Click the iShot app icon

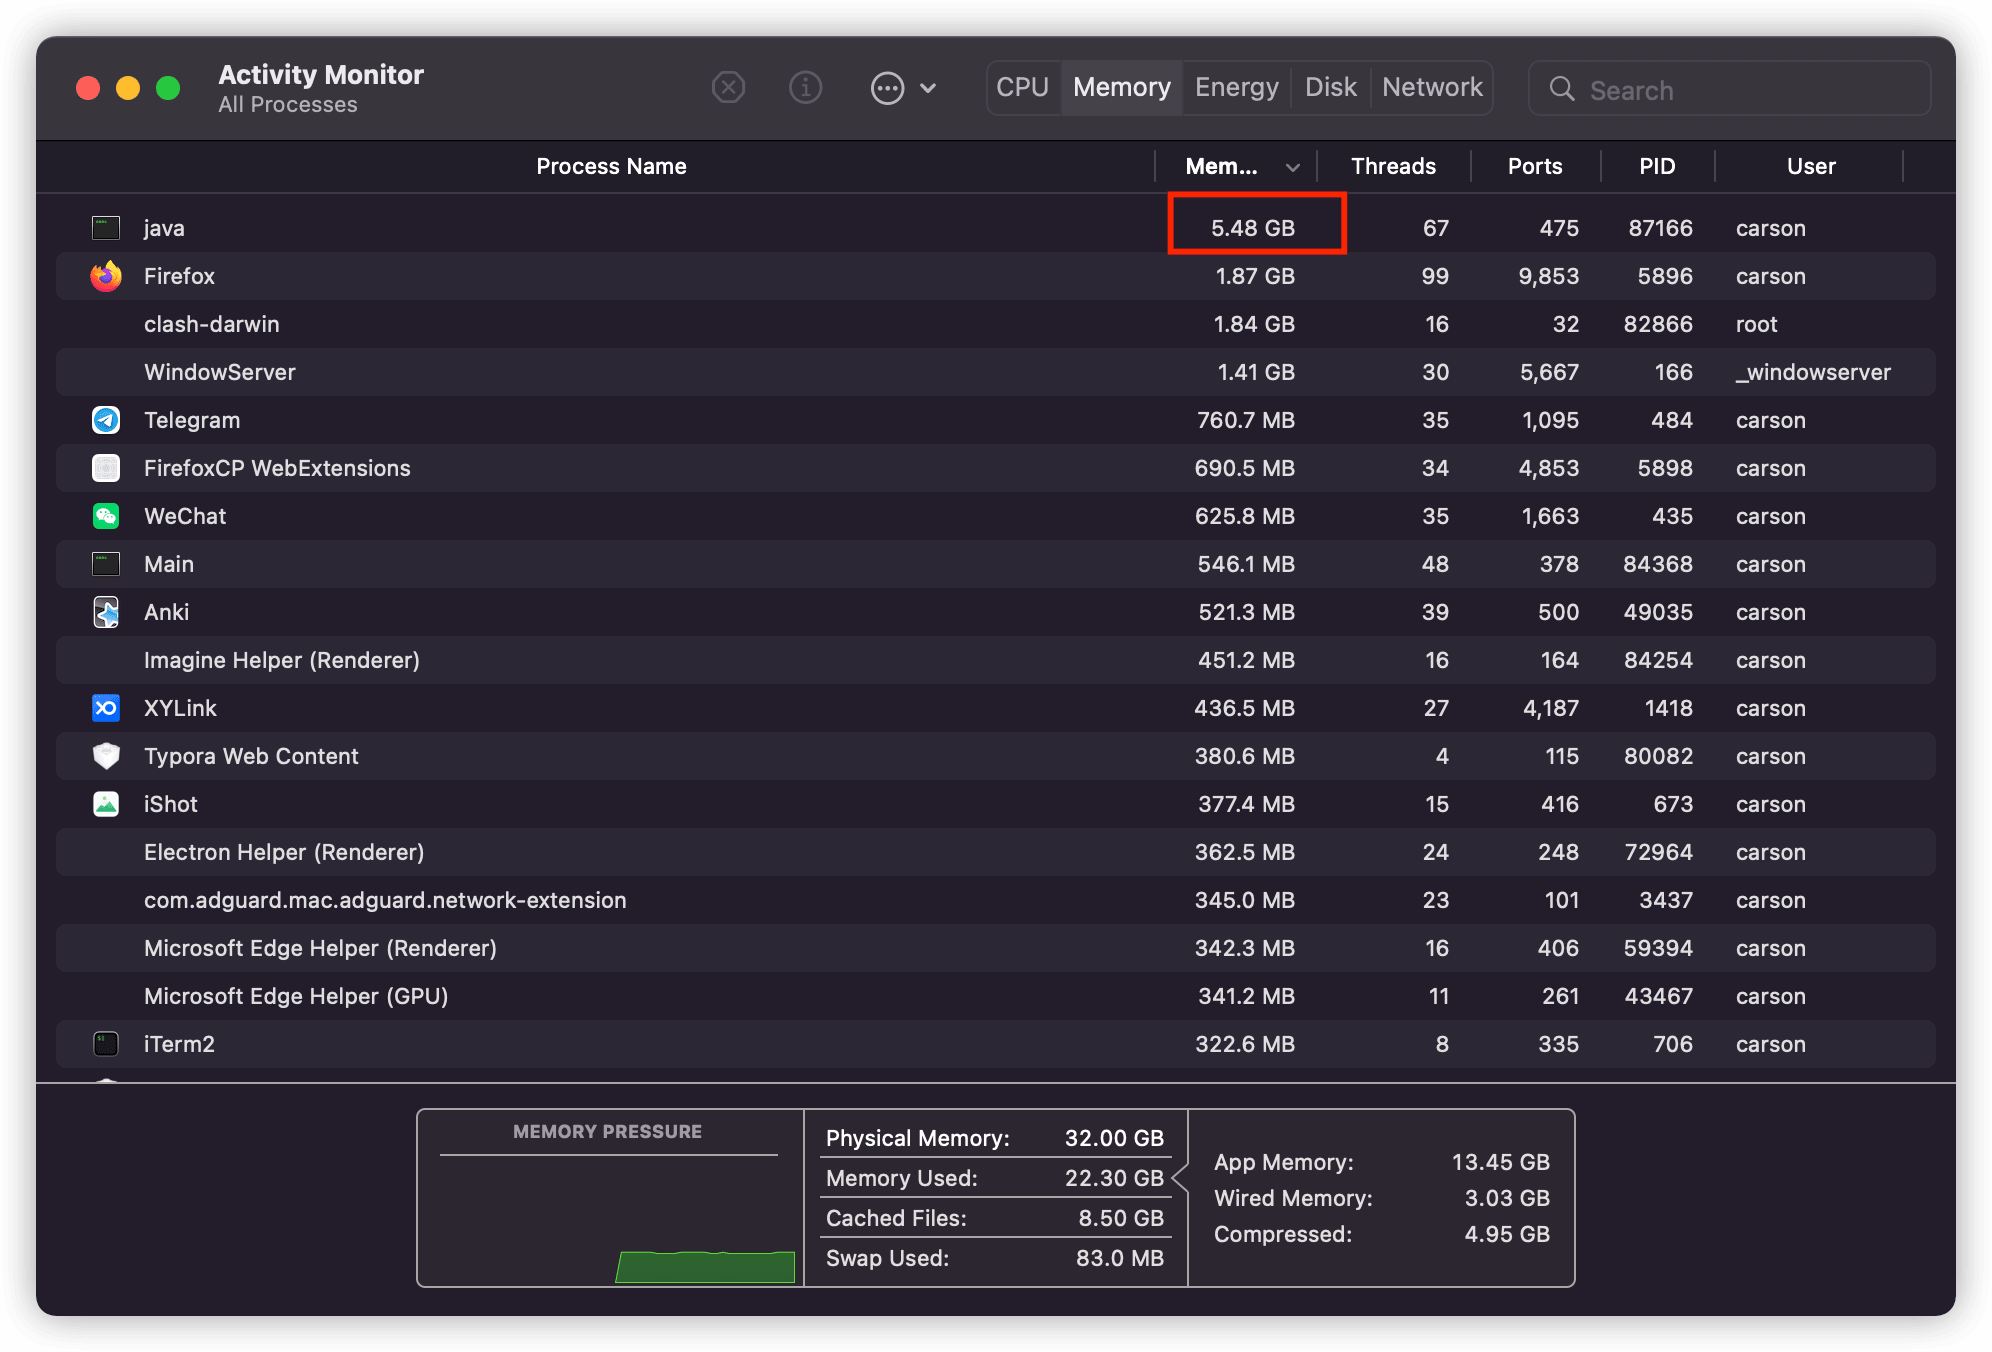106,804
